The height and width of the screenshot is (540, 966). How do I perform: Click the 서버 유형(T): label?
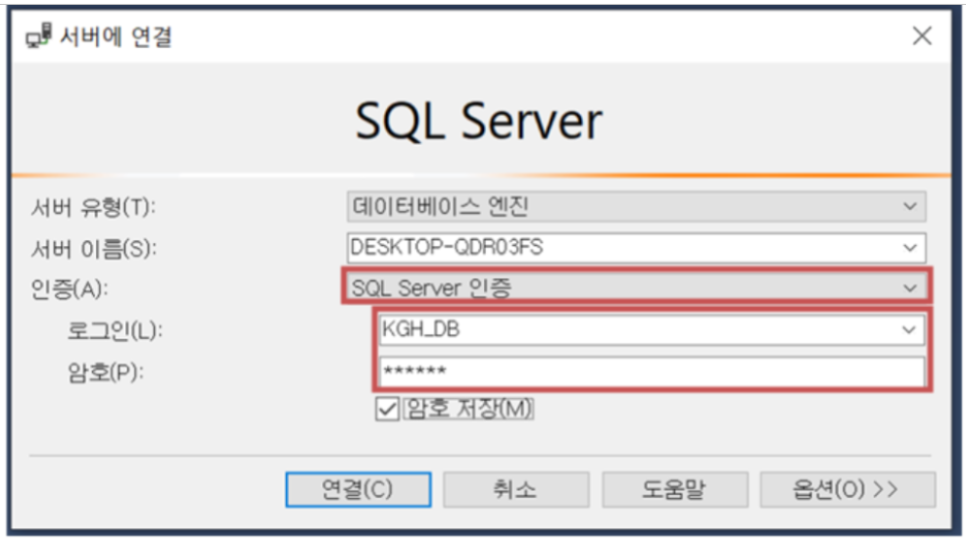point(93,207)
